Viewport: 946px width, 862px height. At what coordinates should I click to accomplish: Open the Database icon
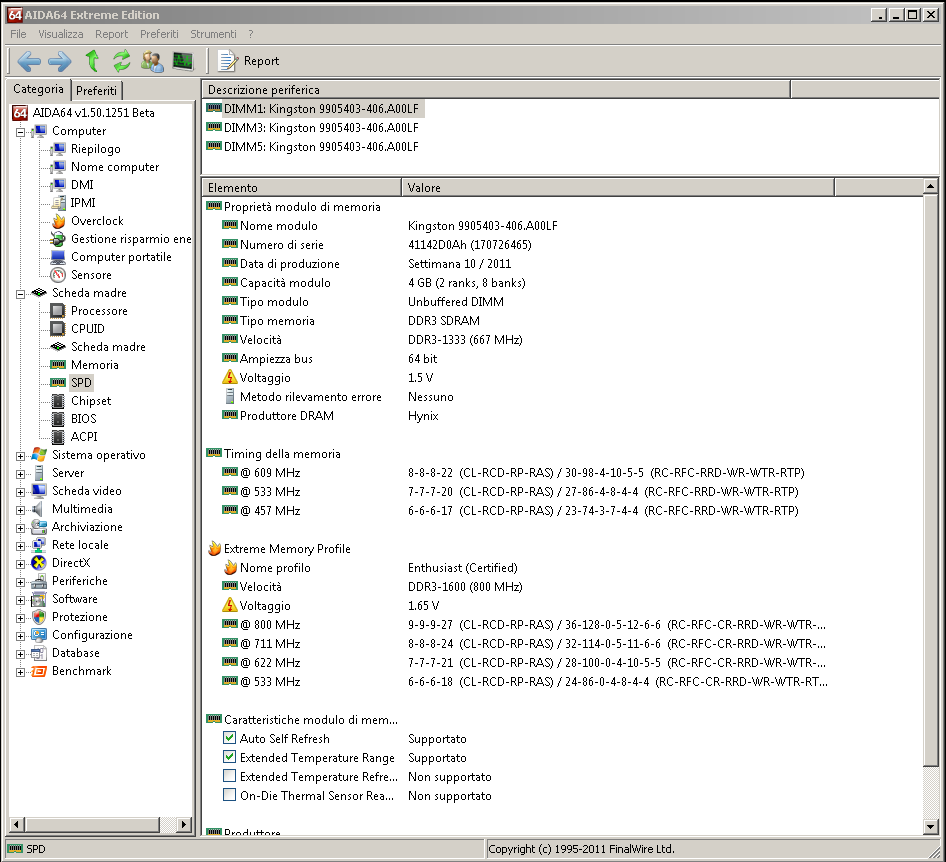(39, 653)
